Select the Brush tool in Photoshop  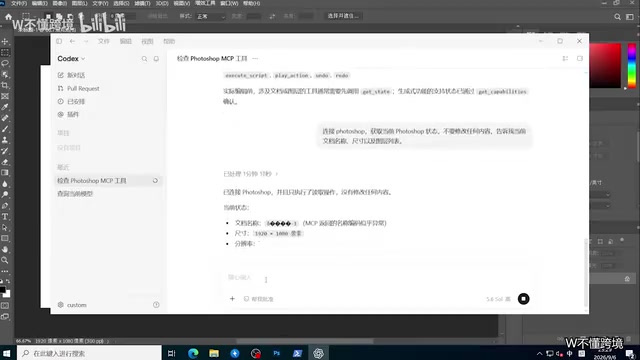tap(5, 129)
